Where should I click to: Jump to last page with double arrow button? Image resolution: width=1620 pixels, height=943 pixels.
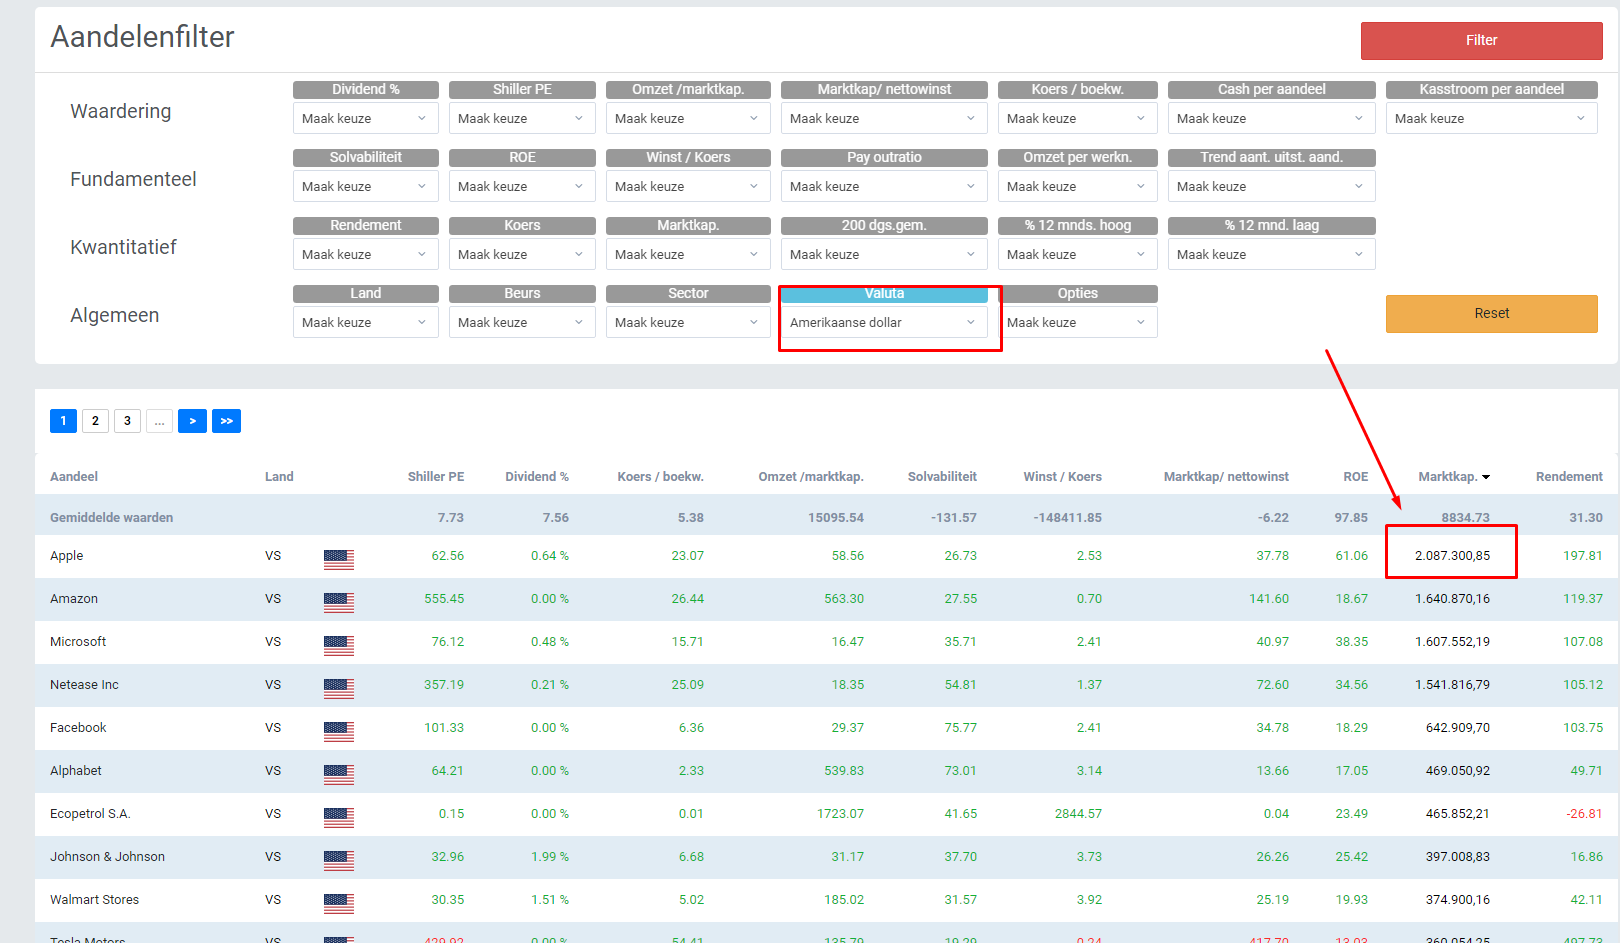(226, 421)
